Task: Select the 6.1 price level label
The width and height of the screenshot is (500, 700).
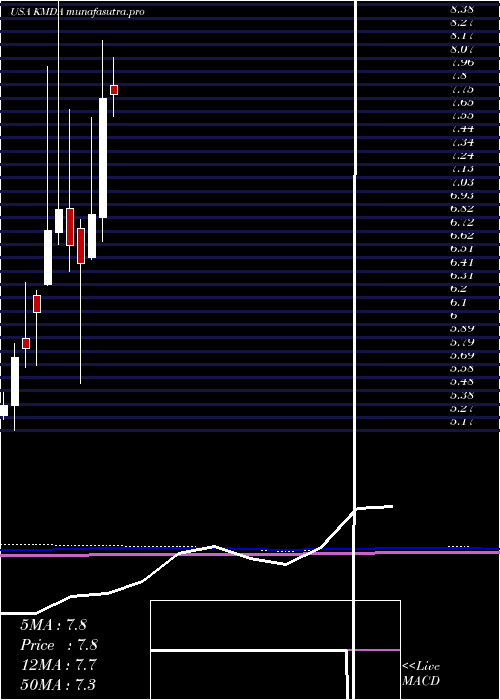Action: pyautogui.click(x=459, y=302)
